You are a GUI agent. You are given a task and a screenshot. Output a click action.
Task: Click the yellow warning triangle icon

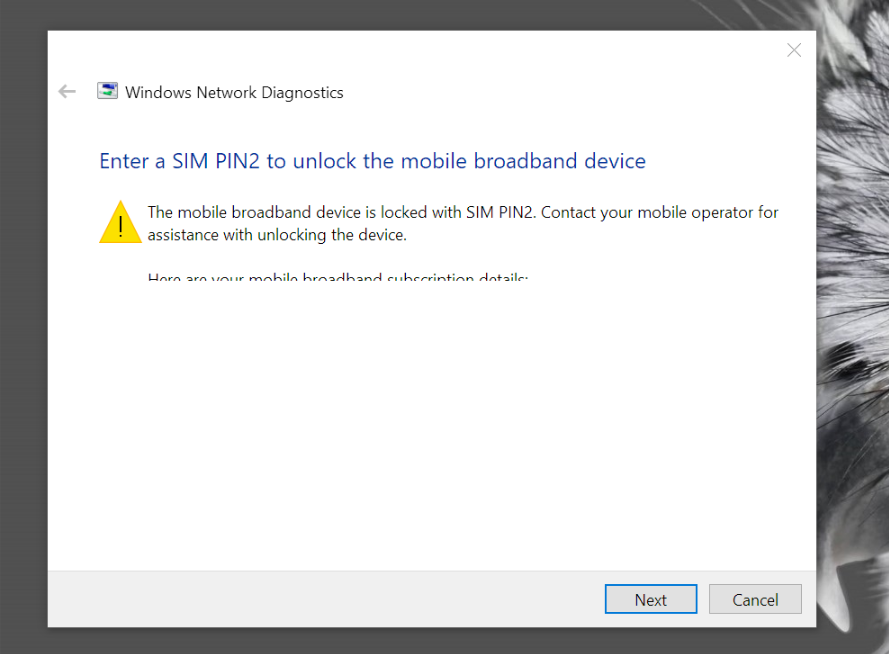tap(120, 222)
